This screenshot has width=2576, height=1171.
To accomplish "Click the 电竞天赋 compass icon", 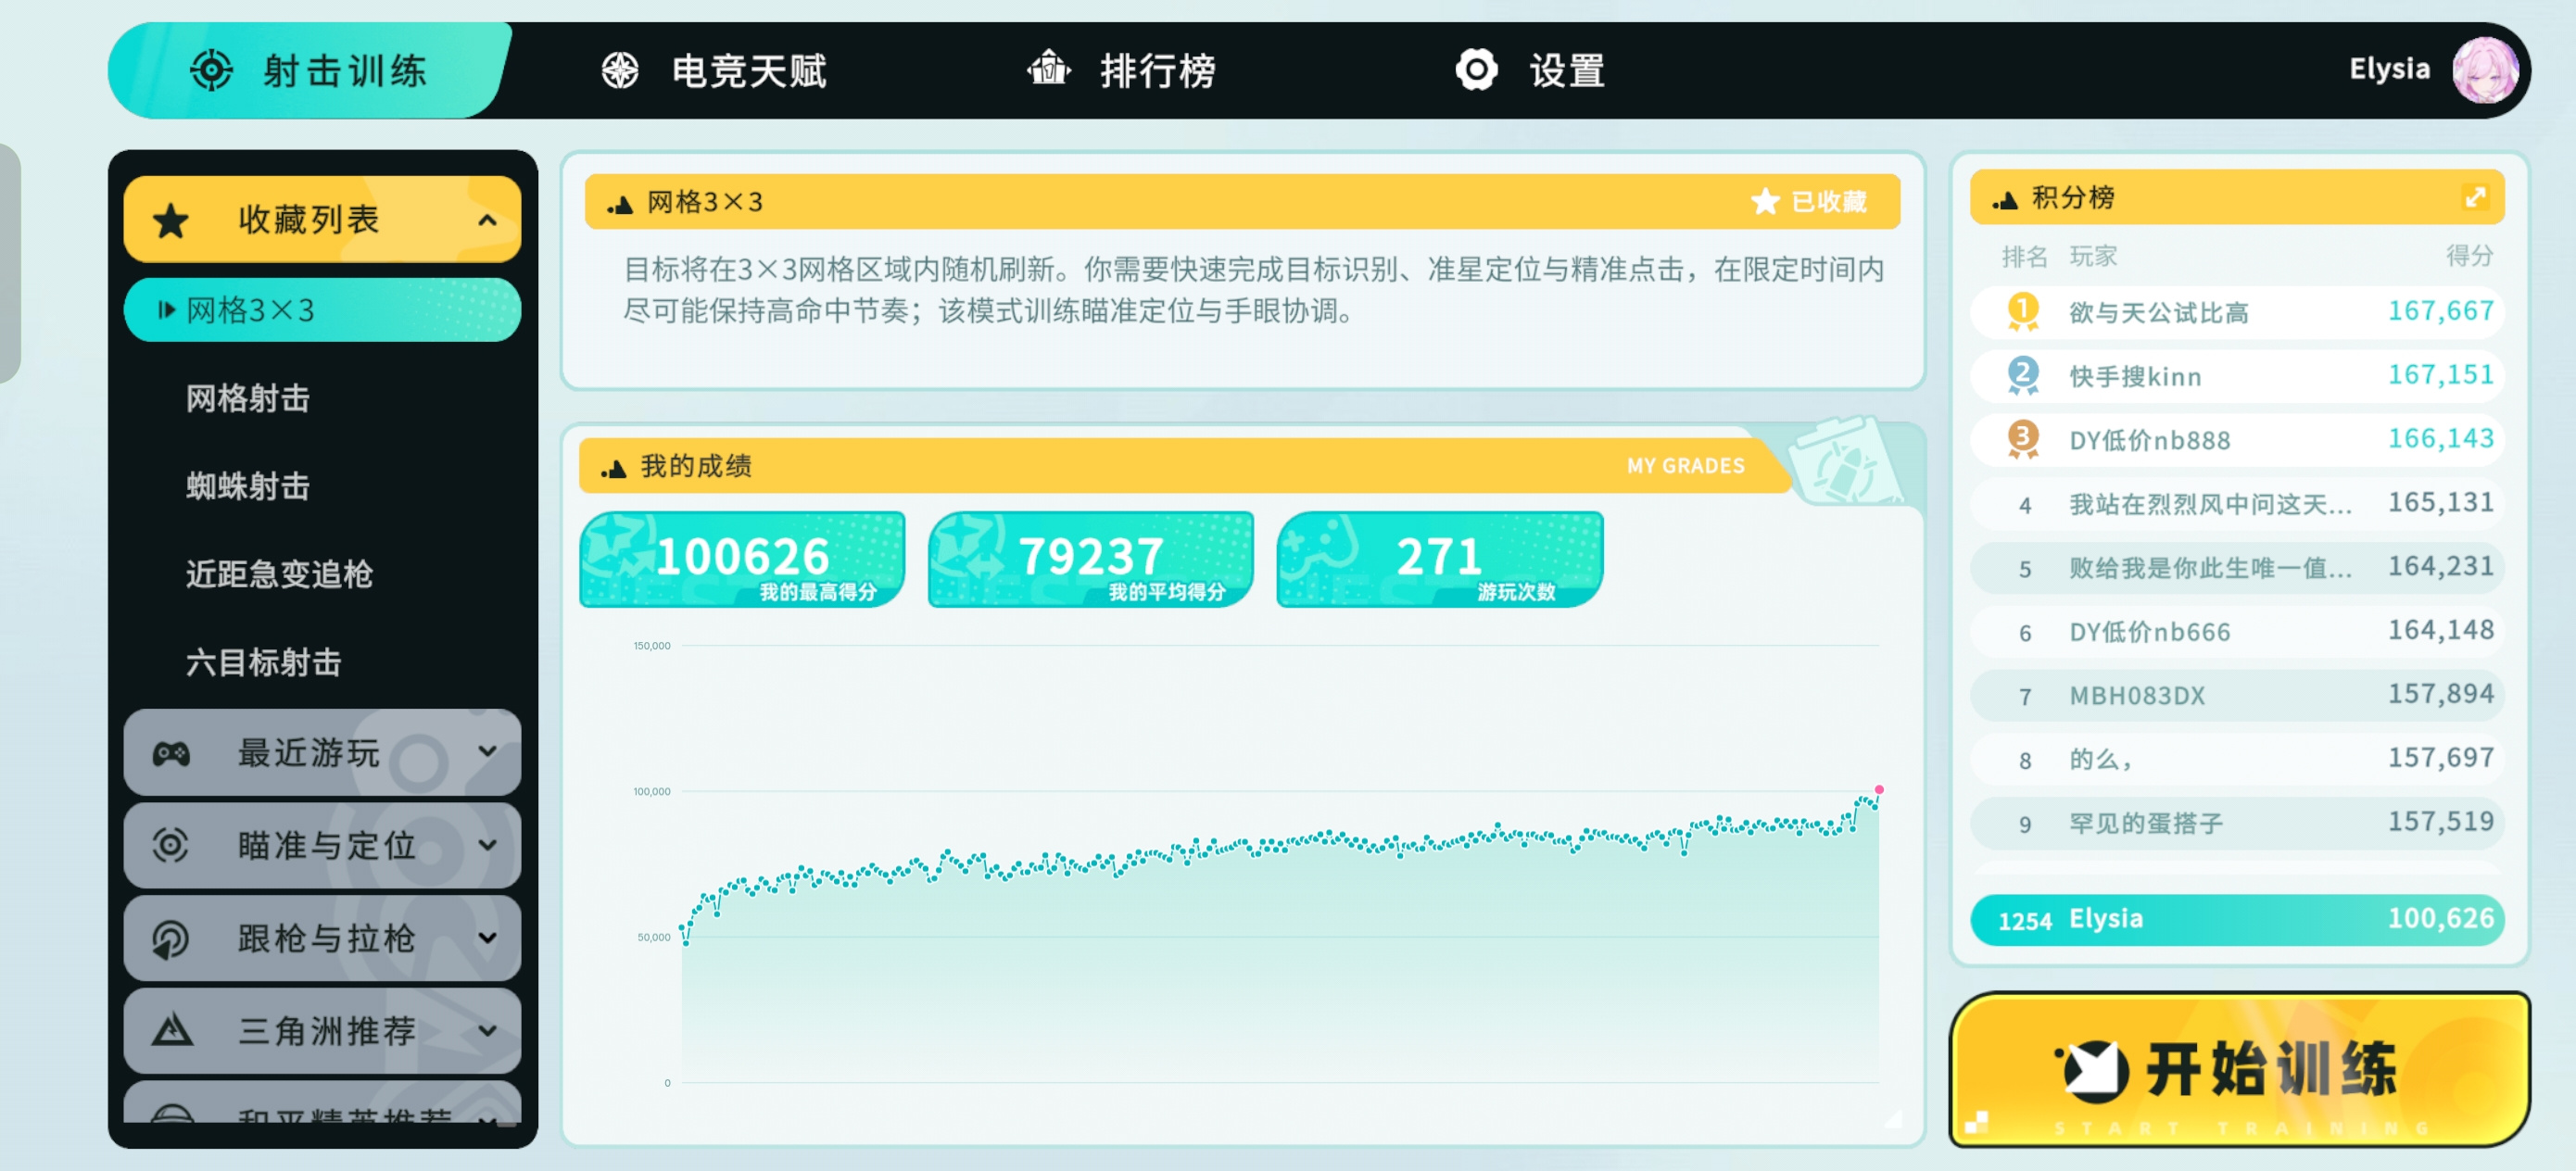I will click(x=620, y=70).
